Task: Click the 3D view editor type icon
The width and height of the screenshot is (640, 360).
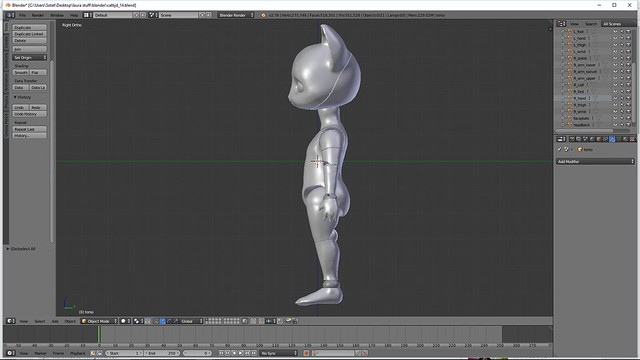Action: click(11, 321)
